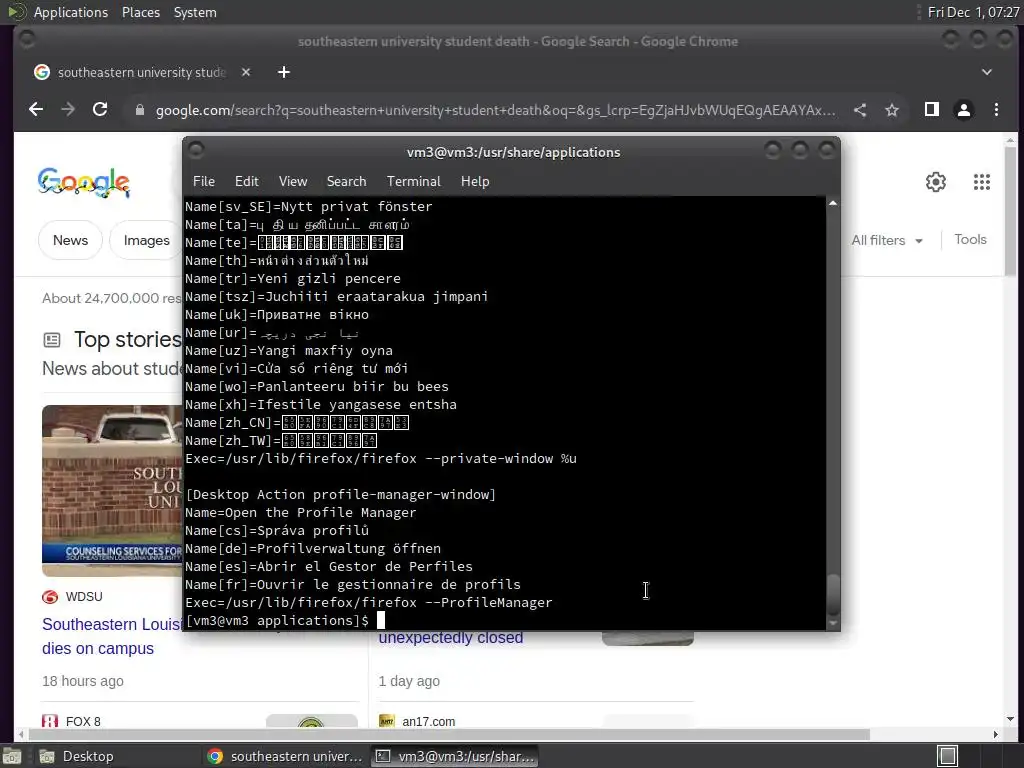Open terminal Search menu
This screenshot has width=1024, height=768.
click(x=346, y=182)
